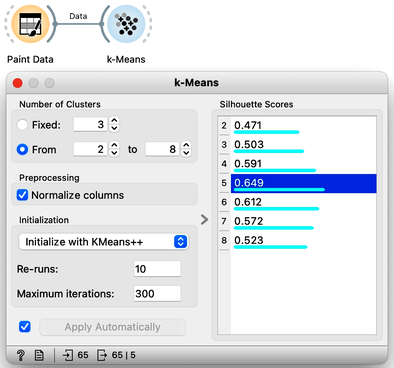Image resolution: width=394 pixels, height=368 pixels.
Task: Open the Initialize with KMeans++ dropdown
Action: click(103, 242)
